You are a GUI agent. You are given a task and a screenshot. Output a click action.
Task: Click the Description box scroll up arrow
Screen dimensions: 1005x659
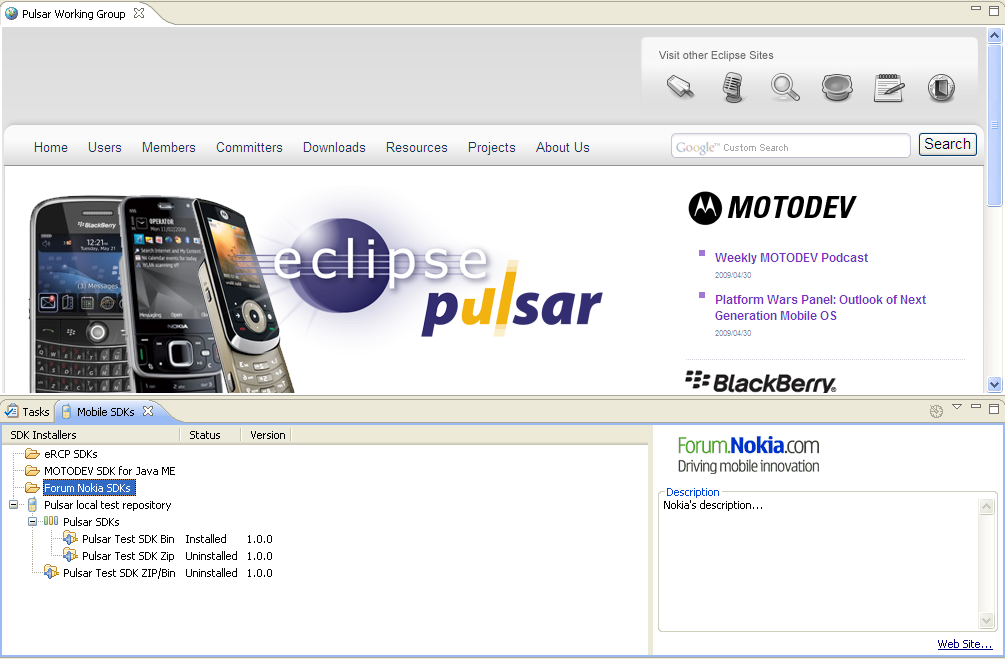click(x=986, y=506)
